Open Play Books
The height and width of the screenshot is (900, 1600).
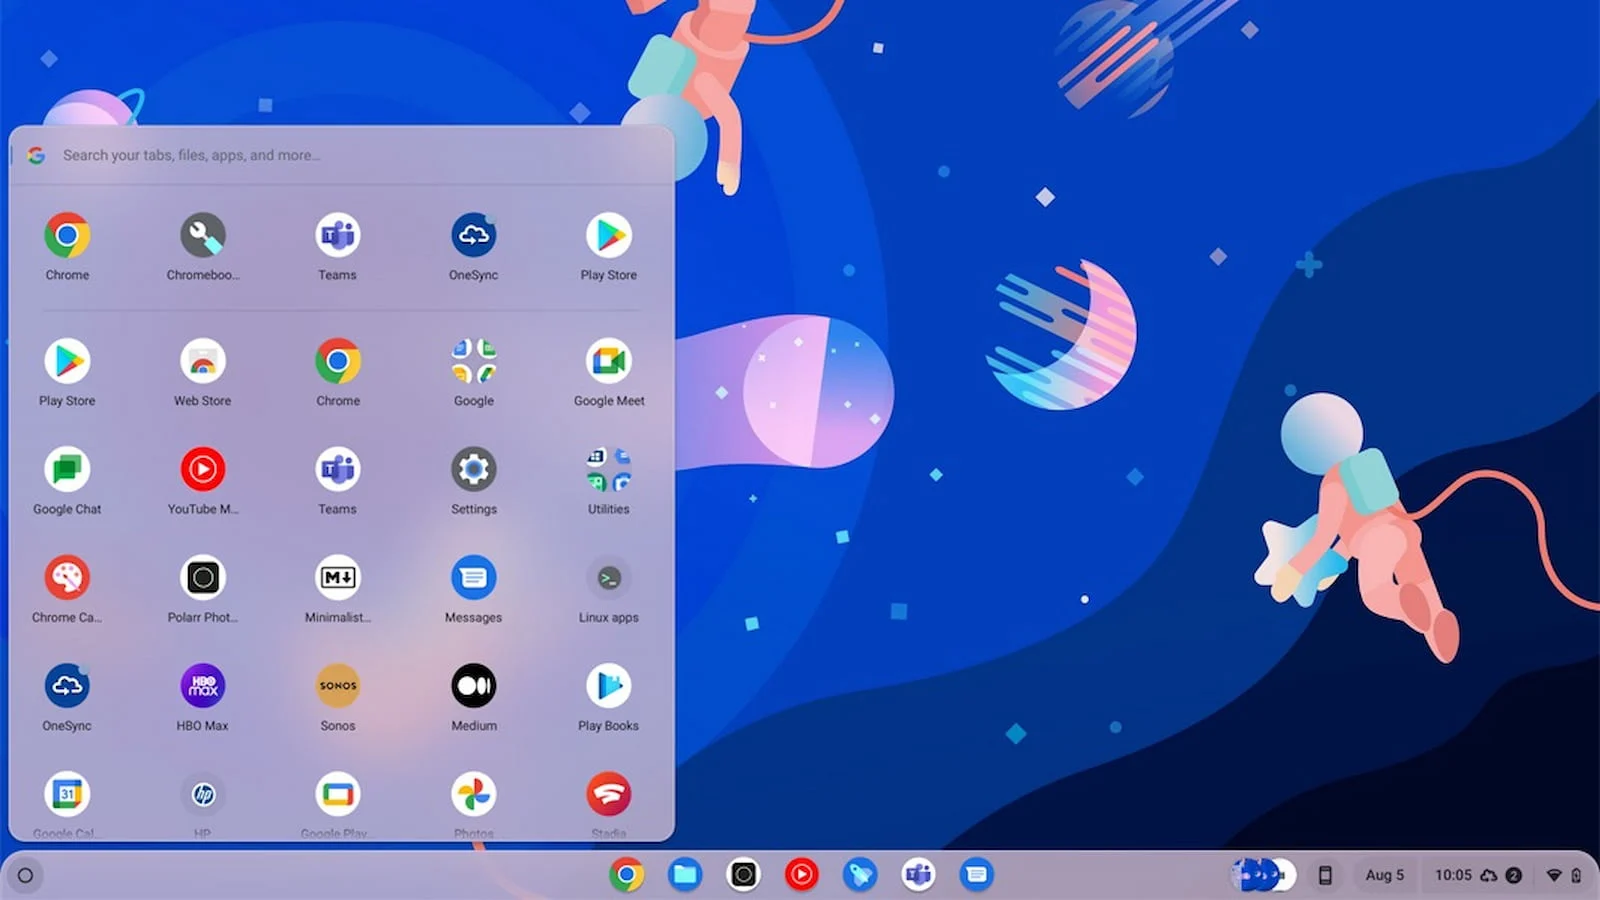(x=608, y=686)
